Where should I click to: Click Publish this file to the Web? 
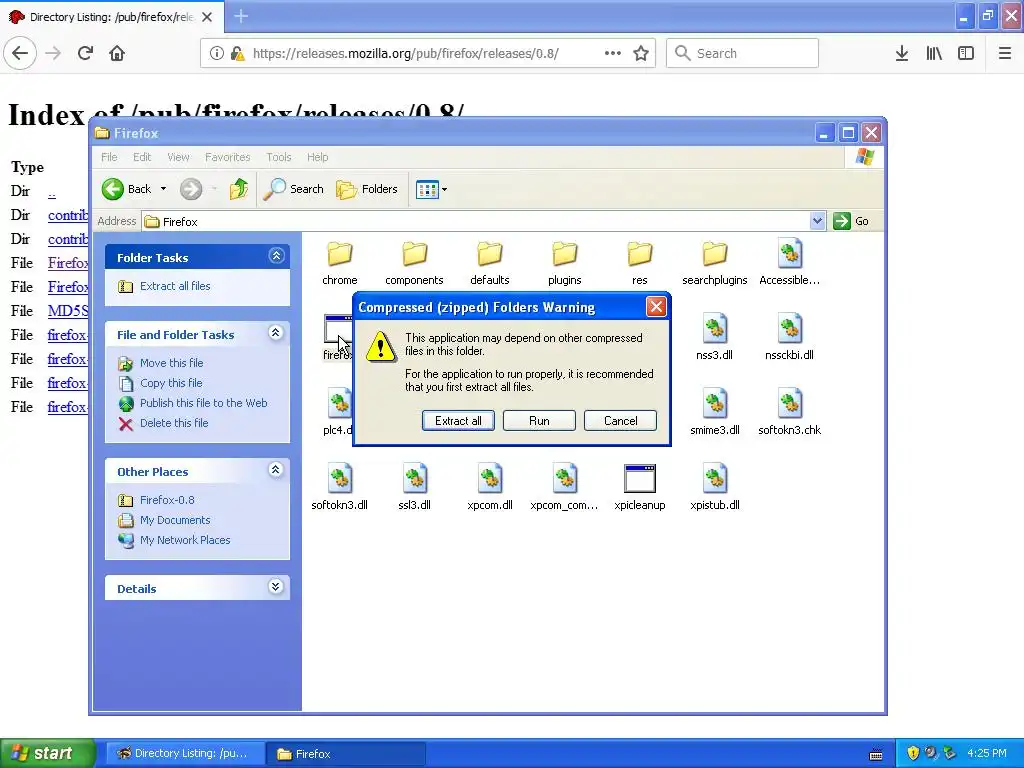click(204, 403)
